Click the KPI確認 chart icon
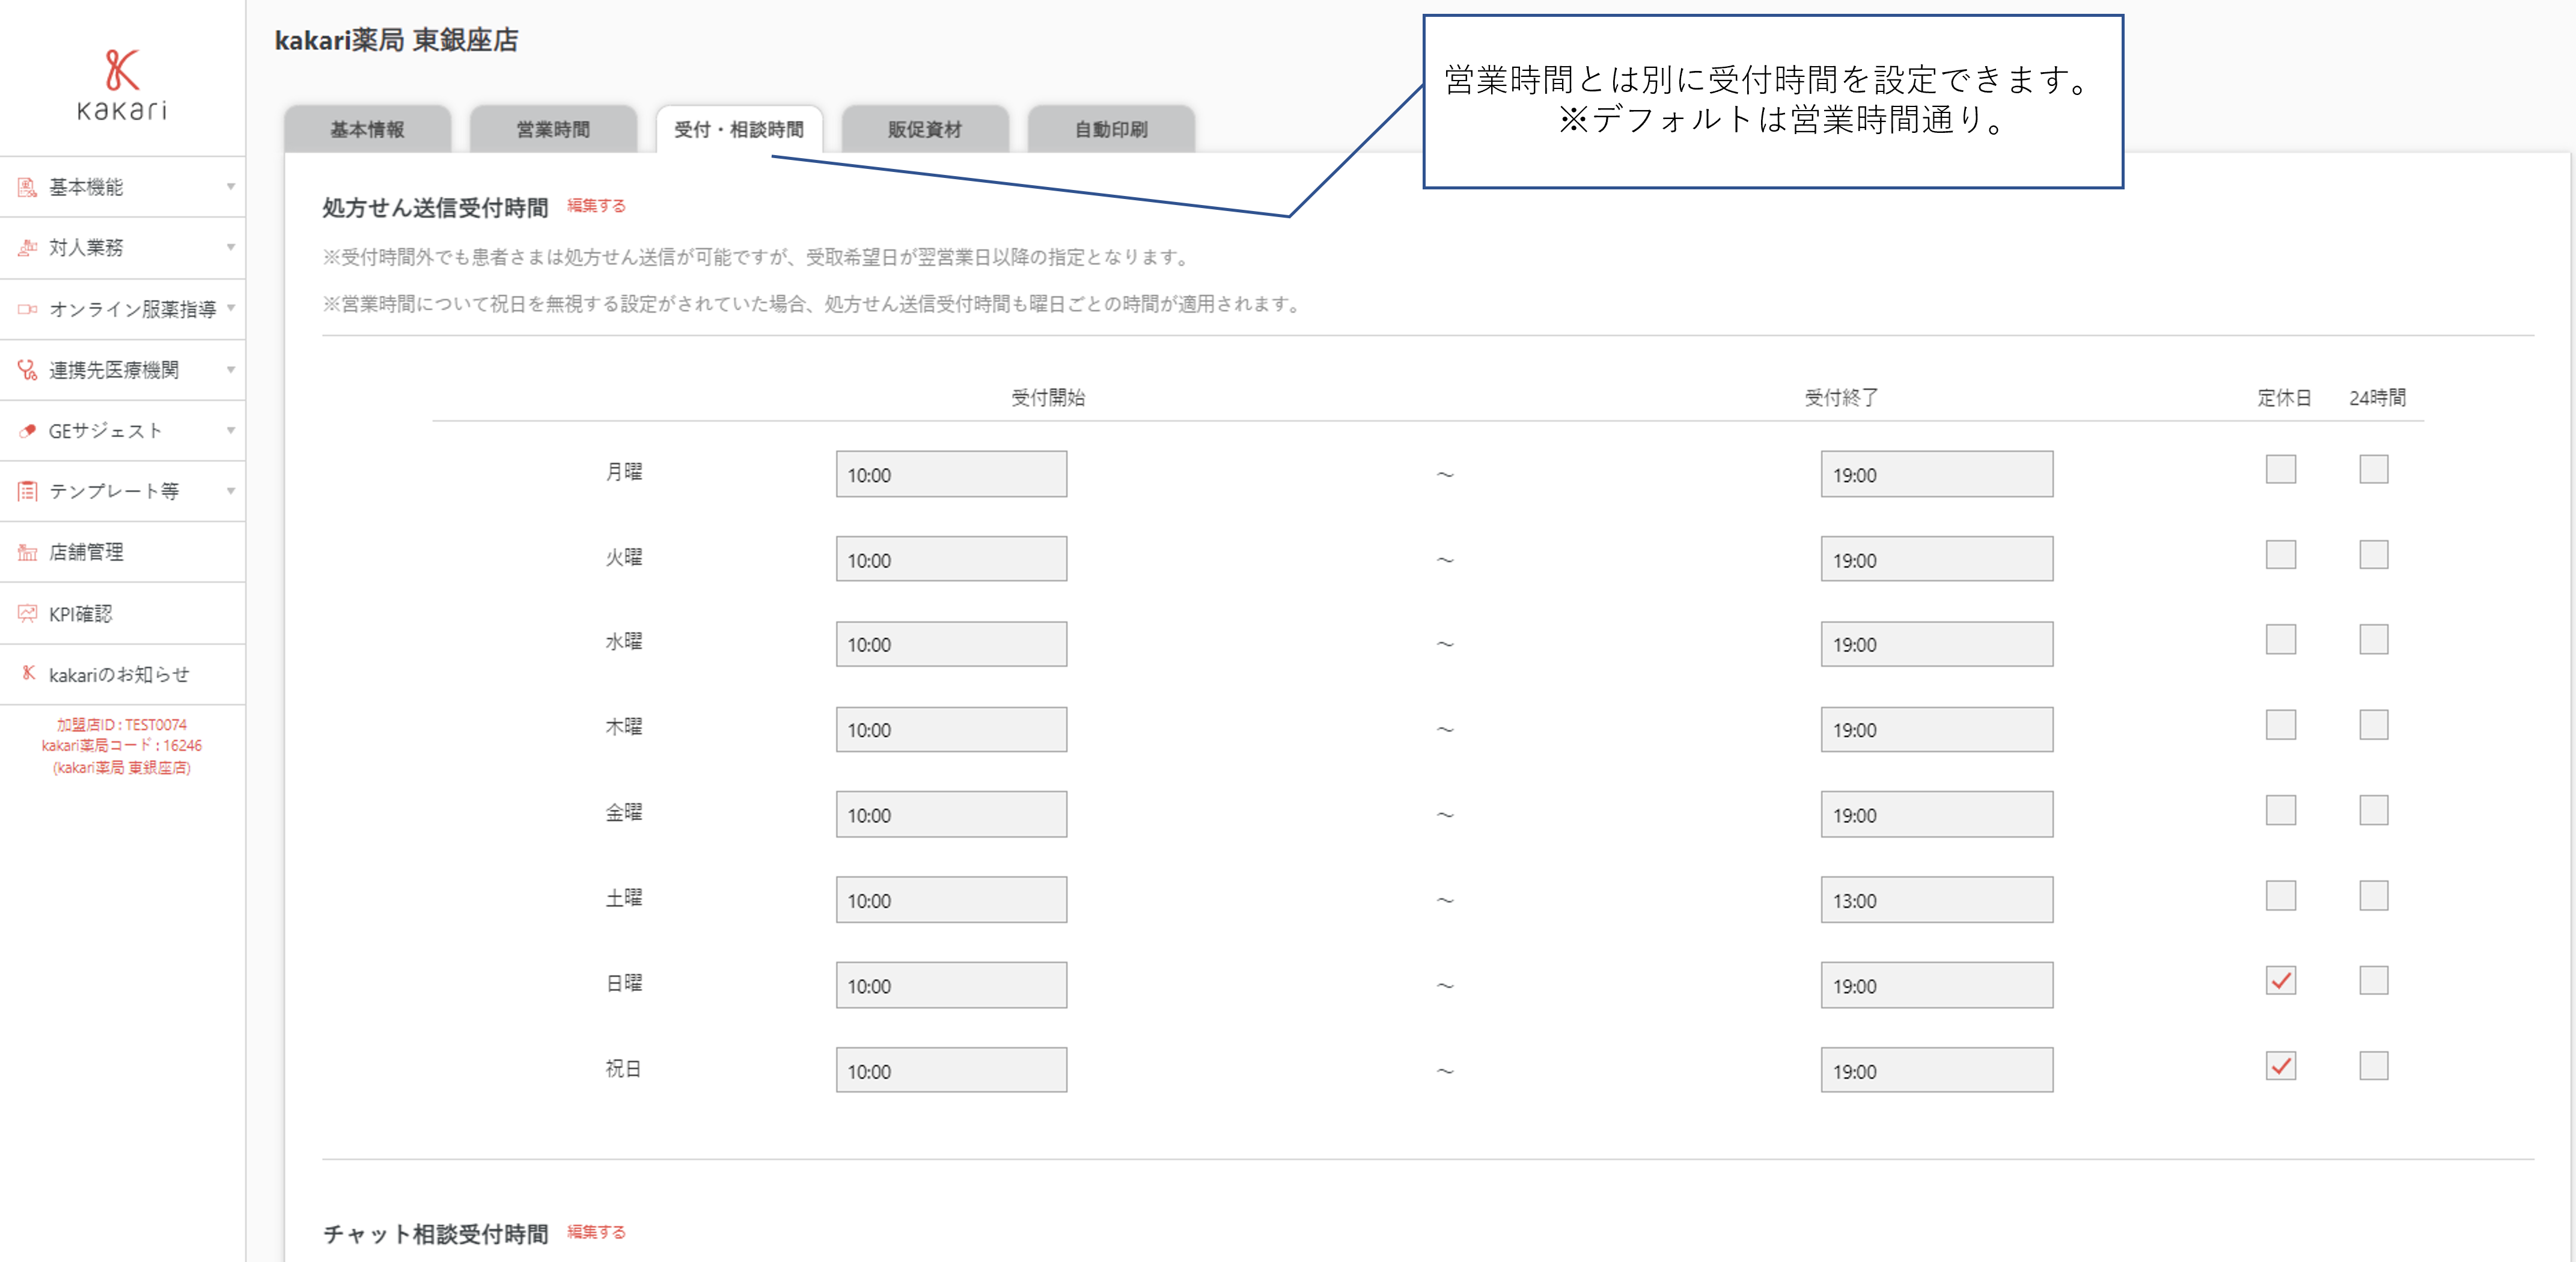 click(x=27, y=613)
